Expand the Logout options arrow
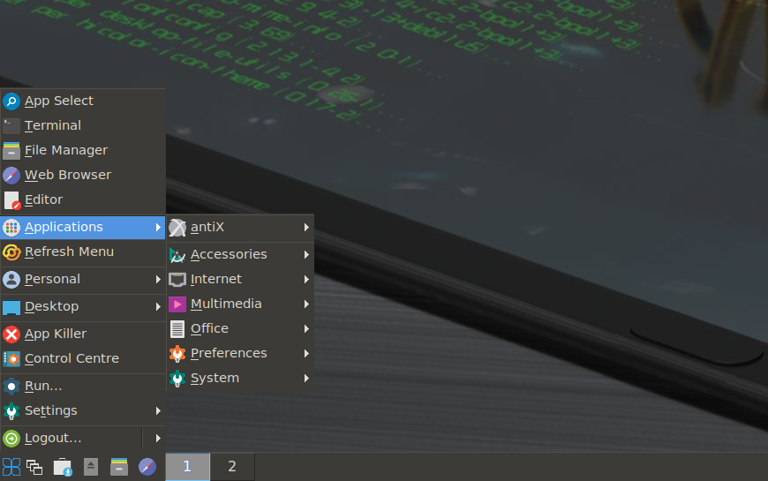This screenshot has height=481, width=768. (x=158, y=438)
